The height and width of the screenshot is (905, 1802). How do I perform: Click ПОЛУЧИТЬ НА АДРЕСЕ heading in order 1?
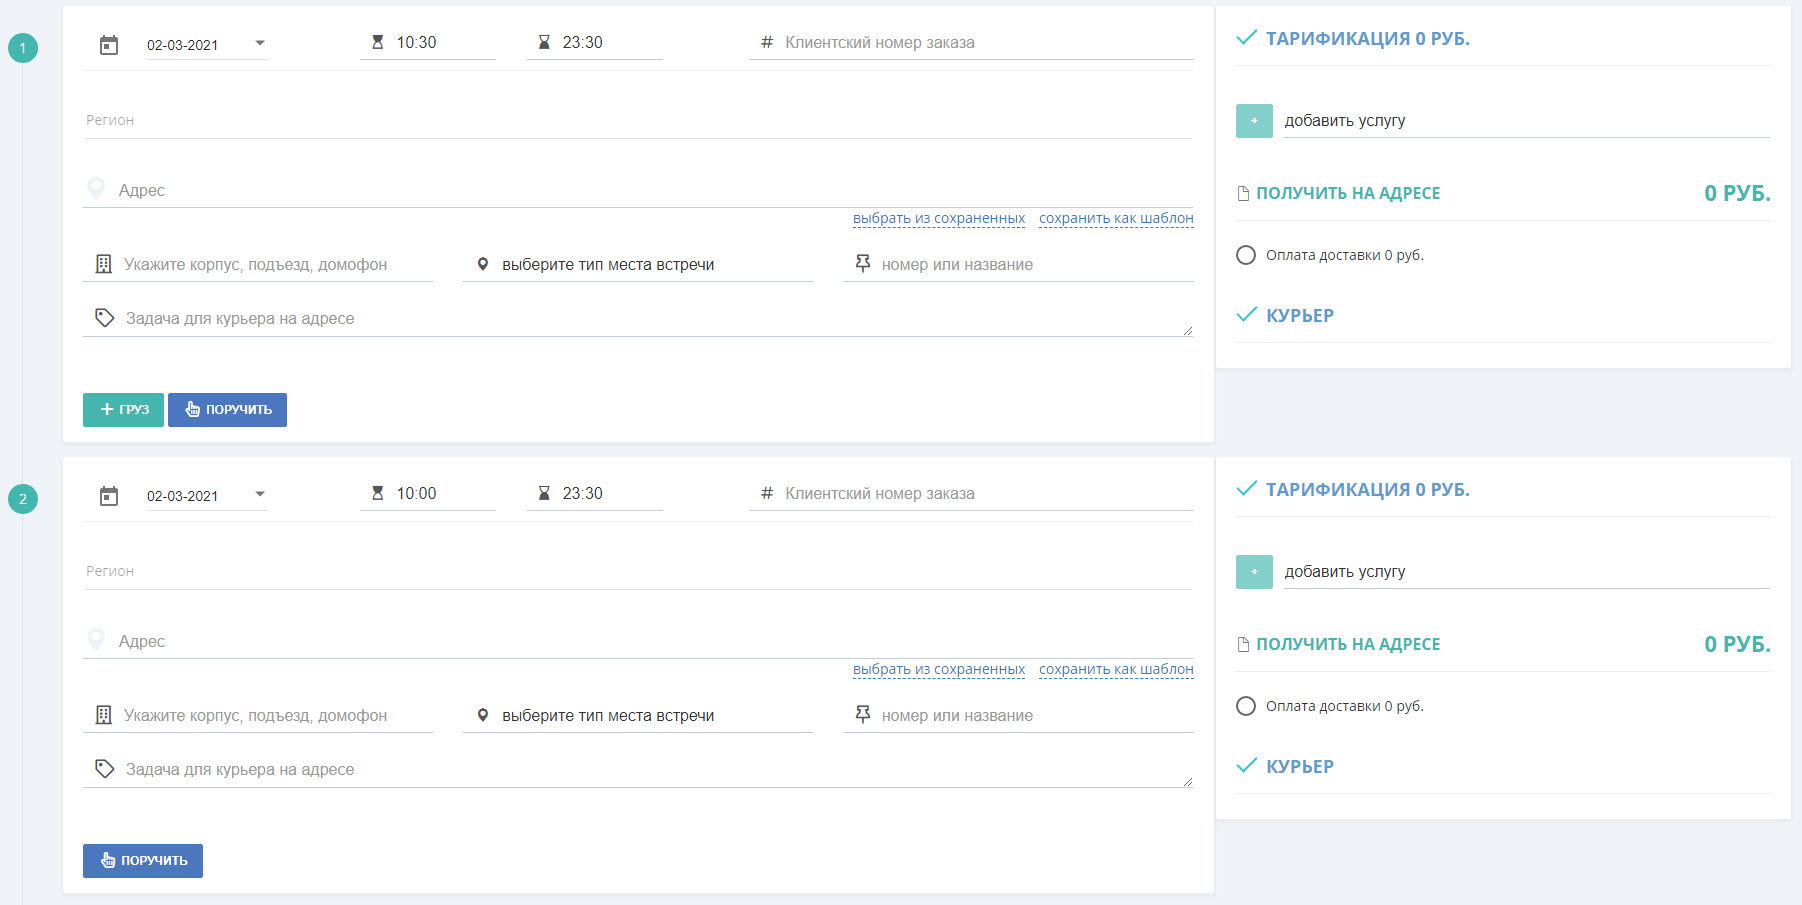(x=1348, y=194)
